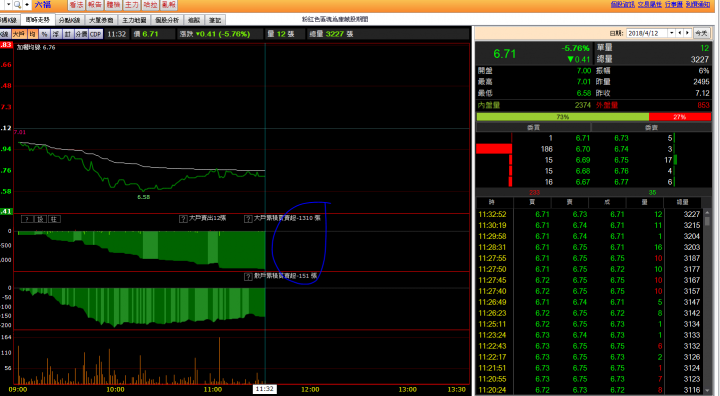
Task: Click the date field showing 2018/4/12
Action: click(x=647, y=33)
